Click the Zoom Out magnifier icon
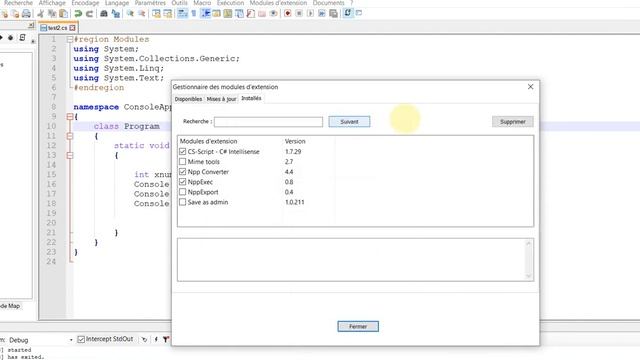Image resolution: width=640 pixels, height=360 pixels. (142, 13)
